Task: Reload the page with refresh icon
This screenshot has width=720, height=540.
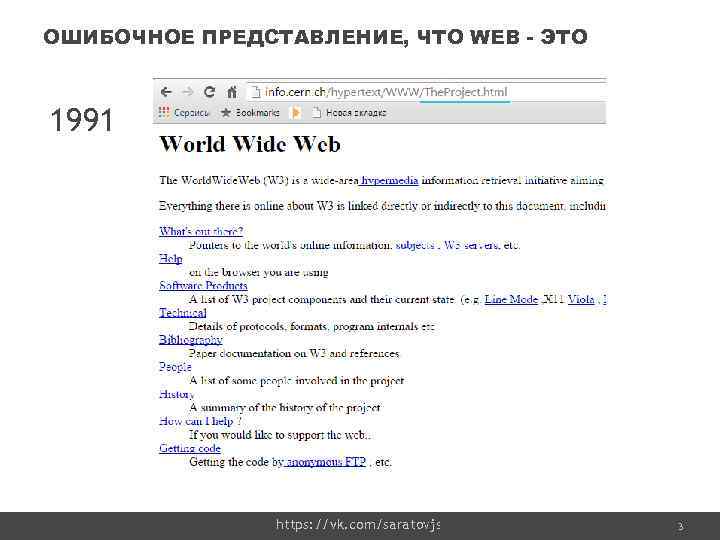Action: click(210, 92)
